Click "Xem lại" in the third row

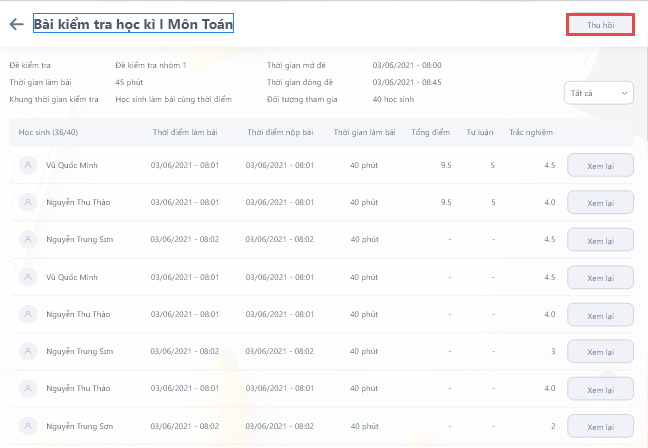600,240
